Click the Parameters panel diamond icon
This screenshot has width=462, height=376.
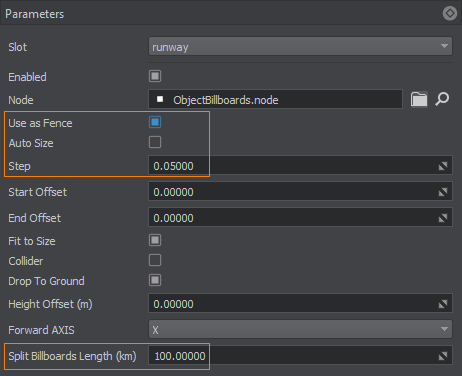[450, 14]
